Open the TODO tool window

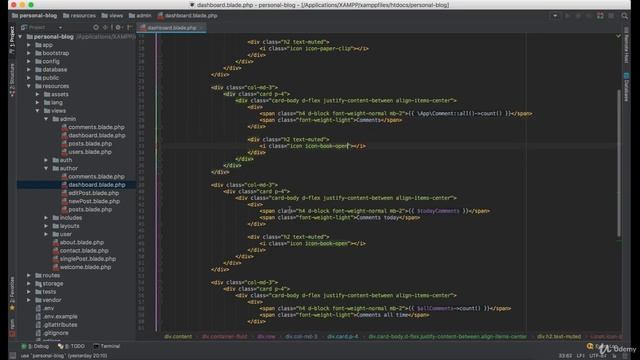click(71, 346)
